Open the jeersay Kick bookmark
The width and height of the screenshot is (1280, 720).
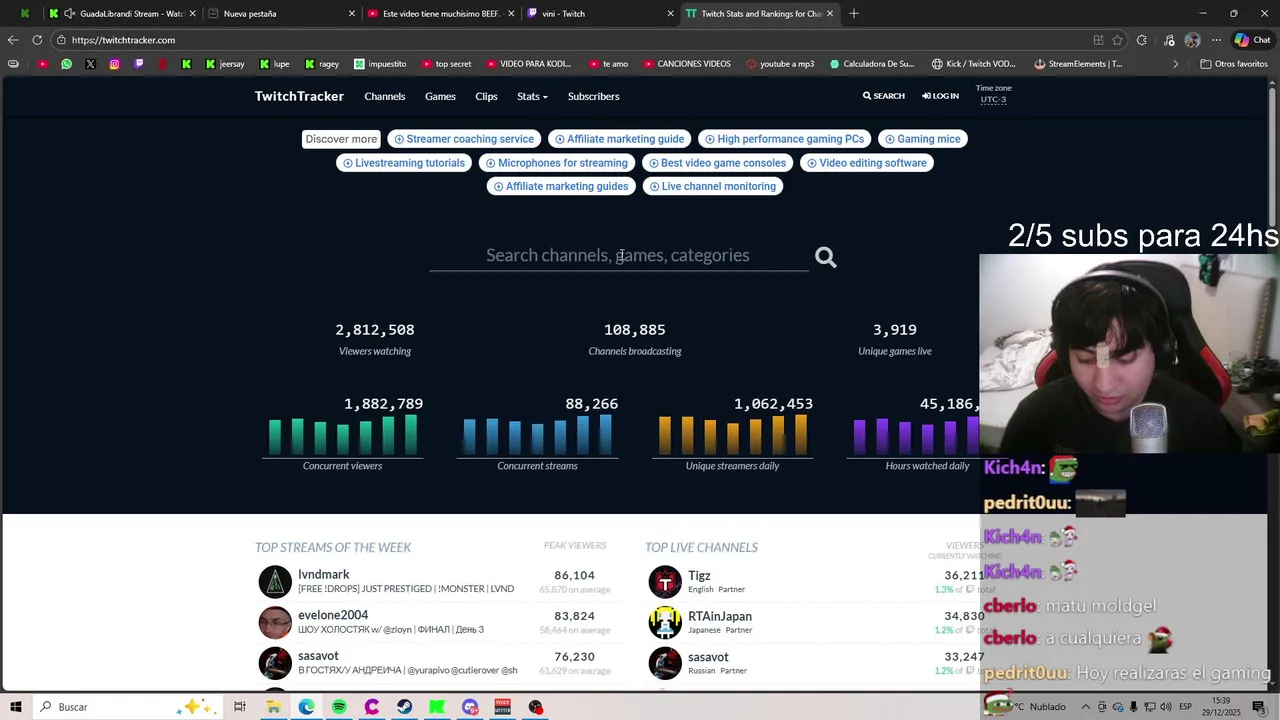coord(225,64)
